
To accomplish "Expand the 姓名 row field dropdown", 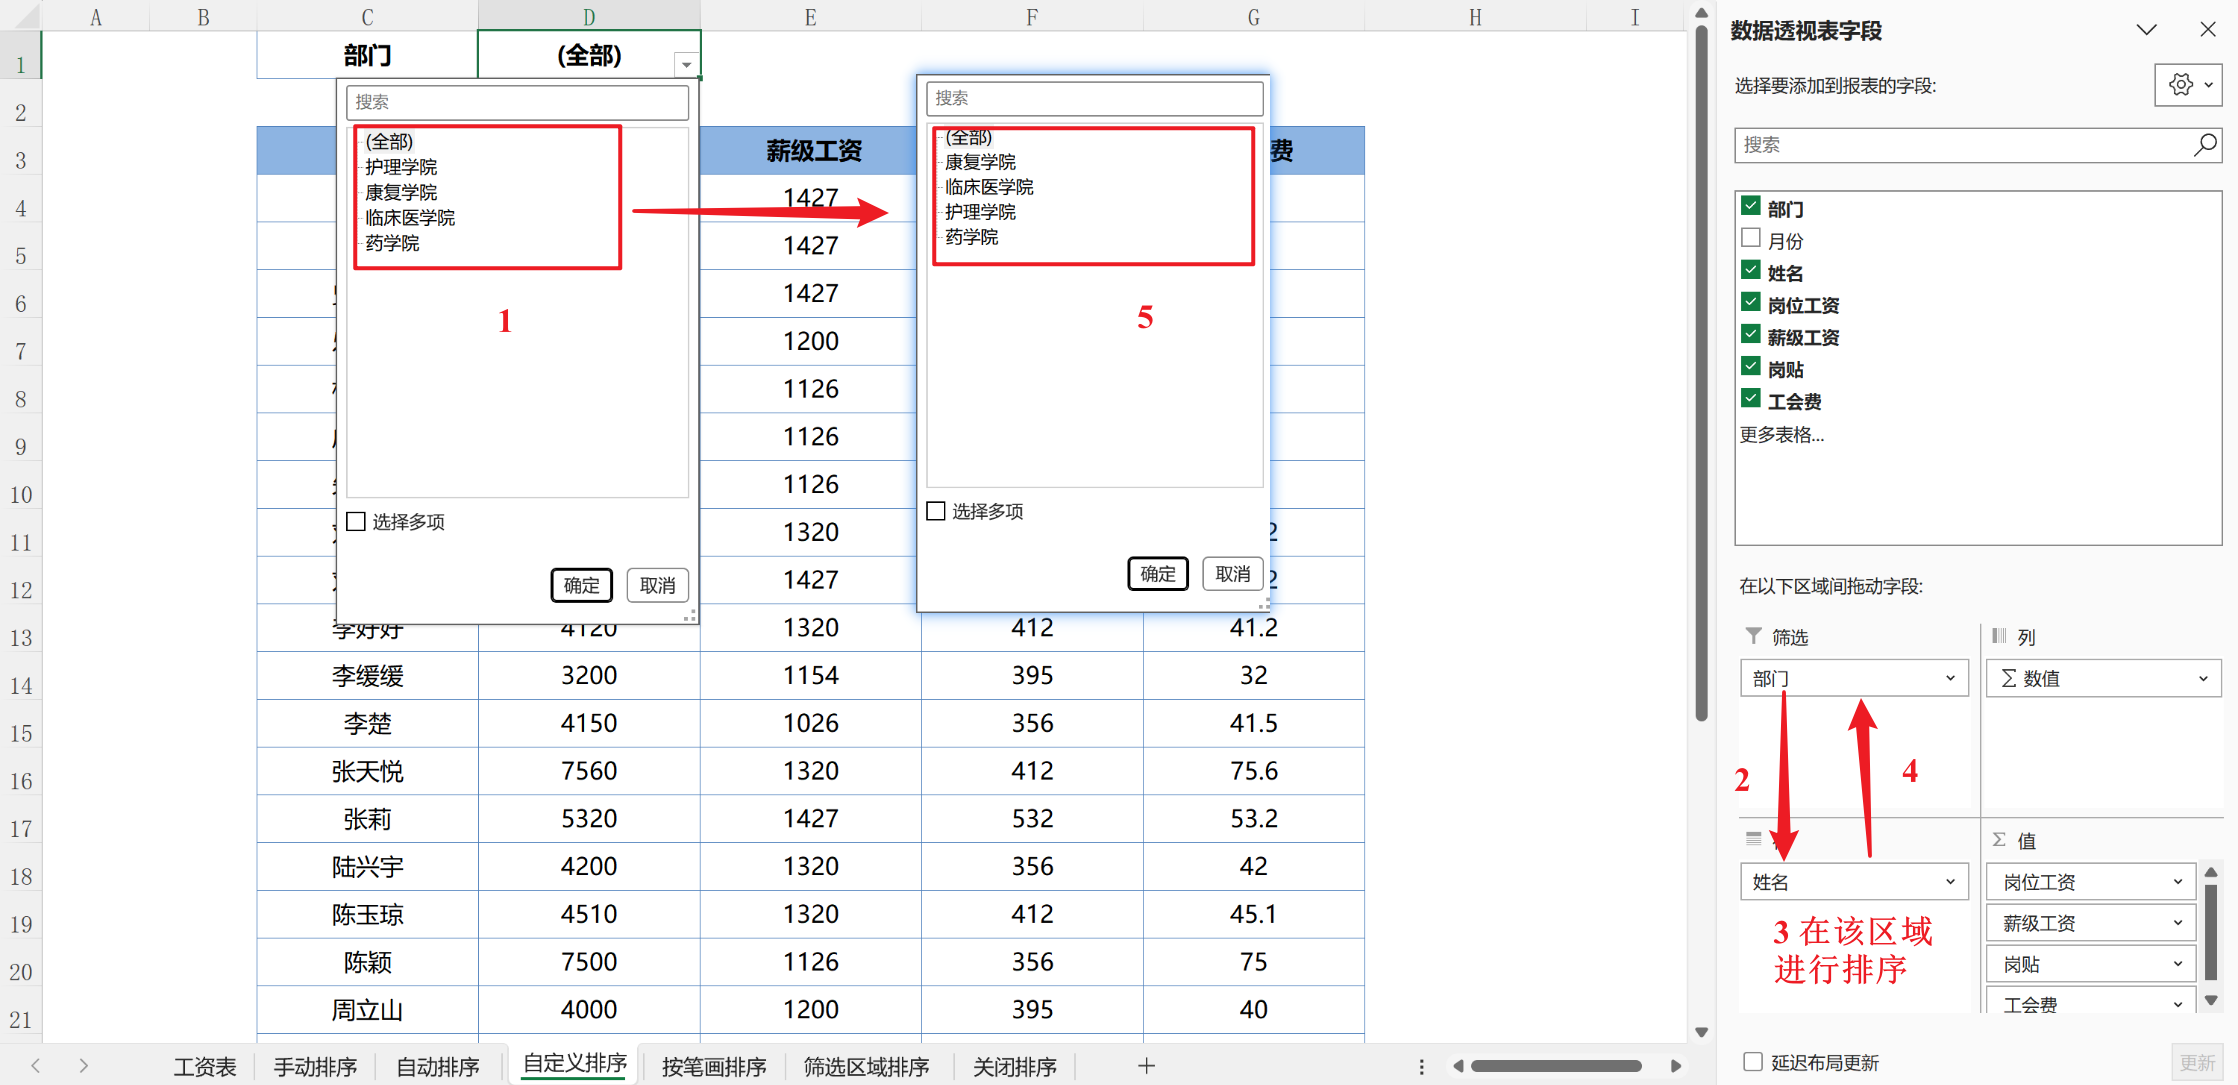I will pos(1950,882).
